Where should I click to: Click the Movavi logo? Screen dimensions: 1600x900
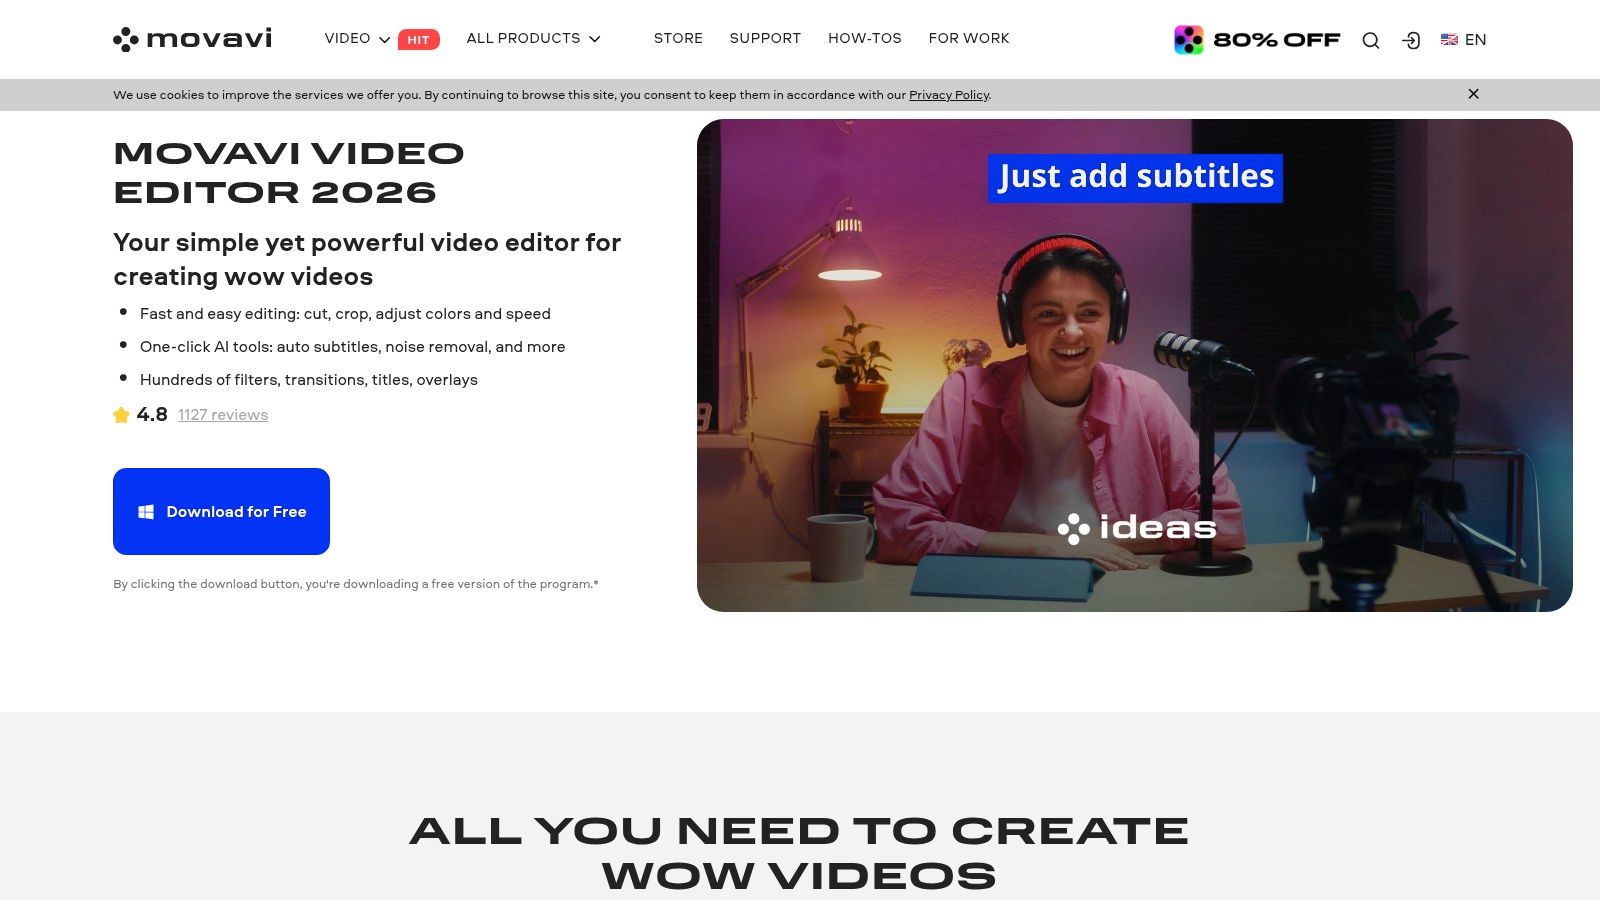click(192, 39)
